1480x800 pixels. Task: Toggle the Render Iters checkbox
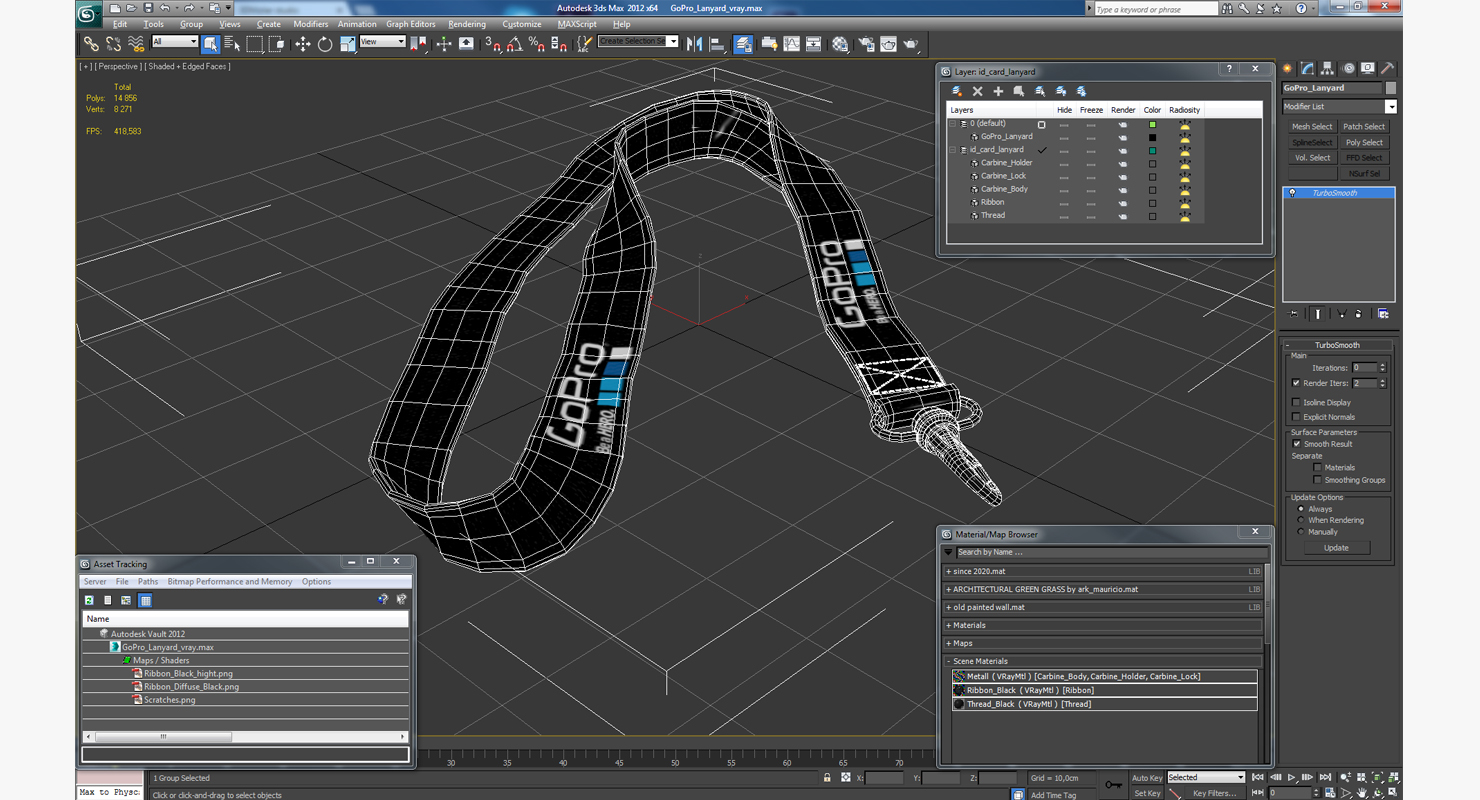coord(1296,383)
